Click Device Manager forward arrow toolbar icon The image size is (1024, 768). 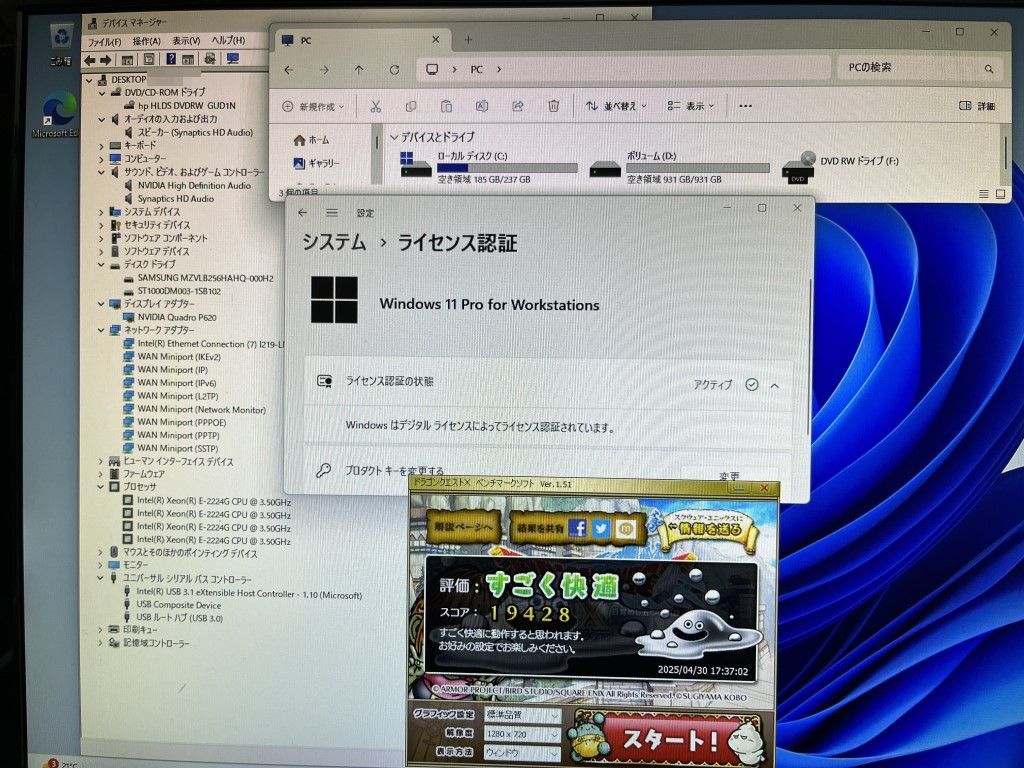coord(106,60)
